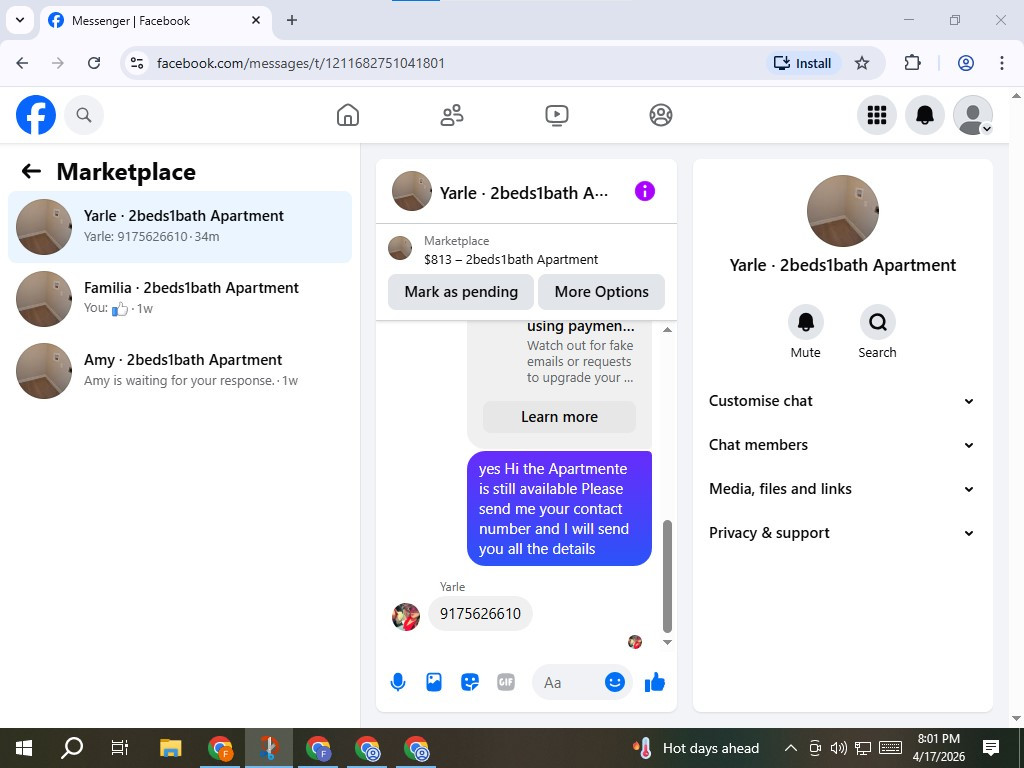This screenshot has width=1024, height=768.
Task: Click More Options button
Action: tap(601, 292)
